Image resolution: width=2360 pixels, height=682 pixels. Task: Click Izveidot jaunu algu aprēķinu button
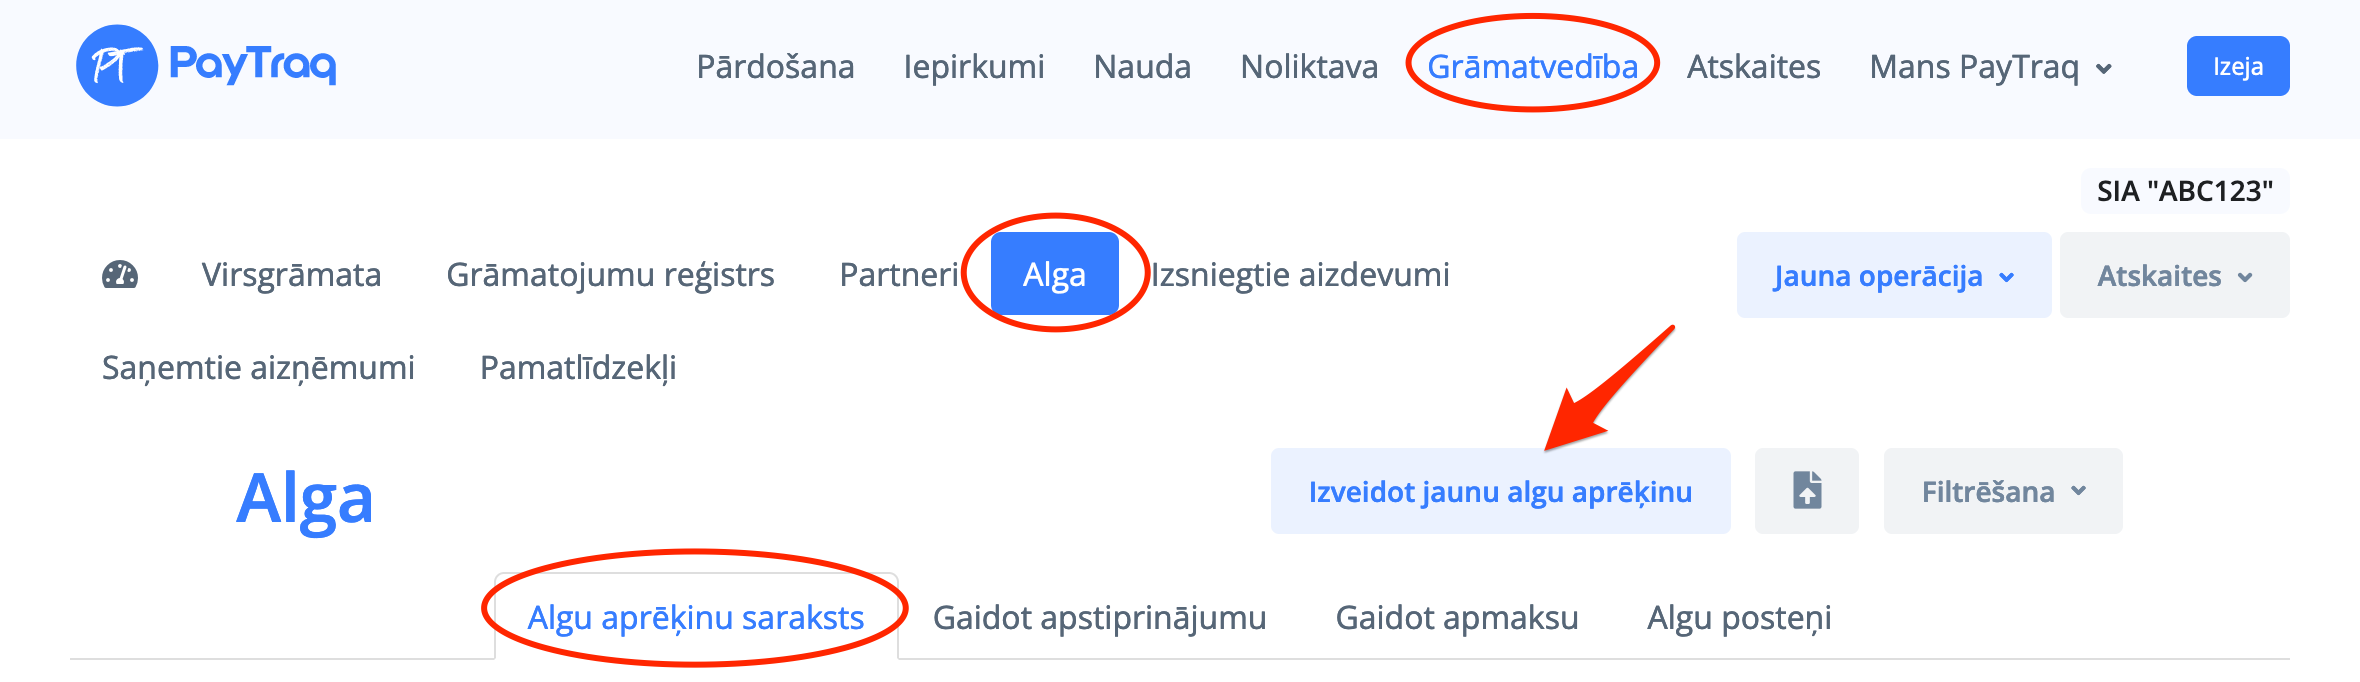click(1500, 491)
